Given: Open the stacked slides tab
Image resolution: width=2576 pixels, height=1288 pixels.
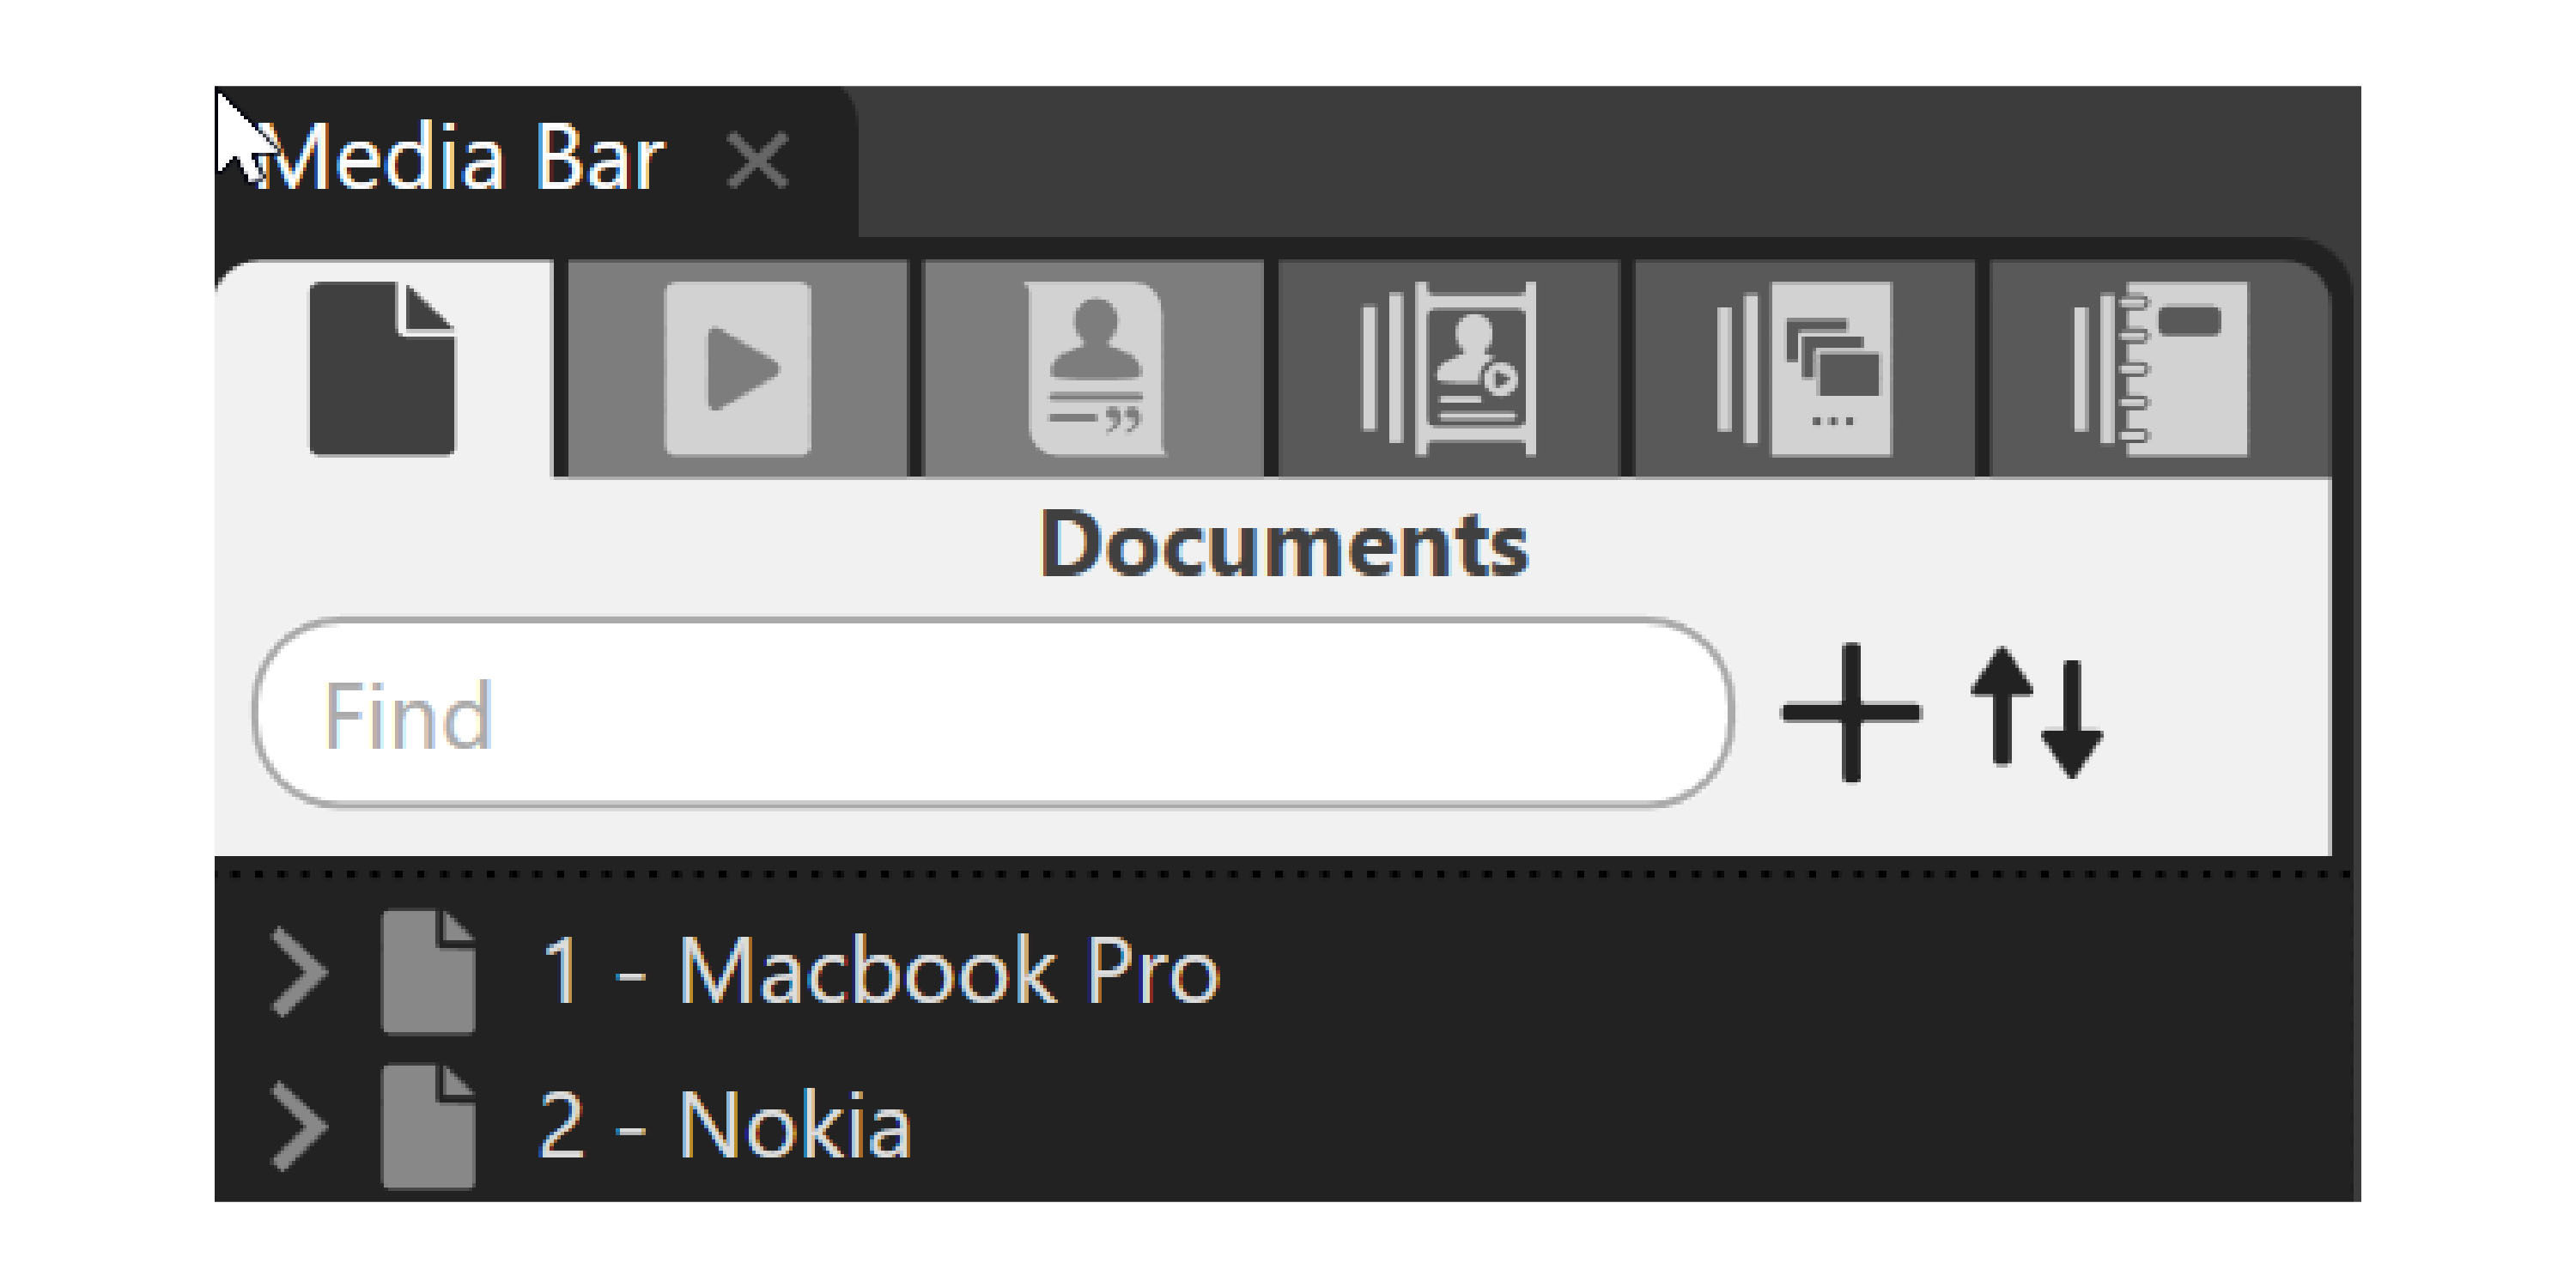Looking at the screenshot, I should pyautogui.click(x=1804, y=369).
